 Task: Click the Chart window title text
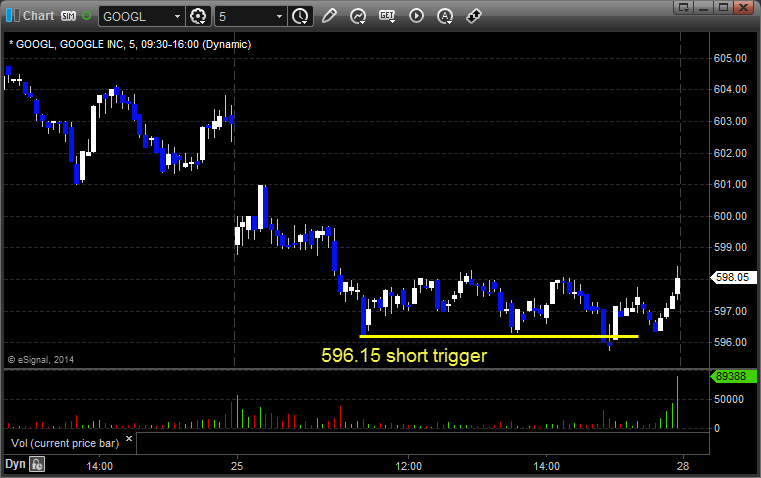click(x=38, y=16)
